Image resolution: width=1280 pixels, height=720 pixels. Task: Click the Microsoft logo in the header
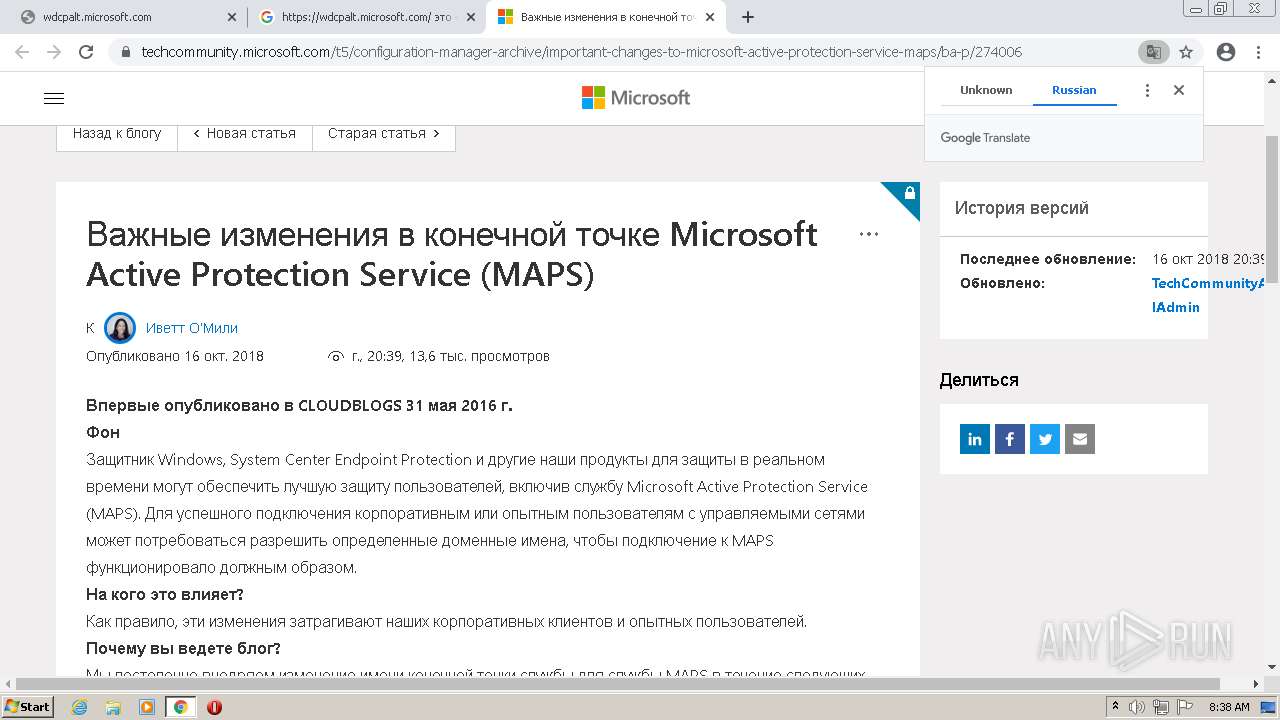636,98
